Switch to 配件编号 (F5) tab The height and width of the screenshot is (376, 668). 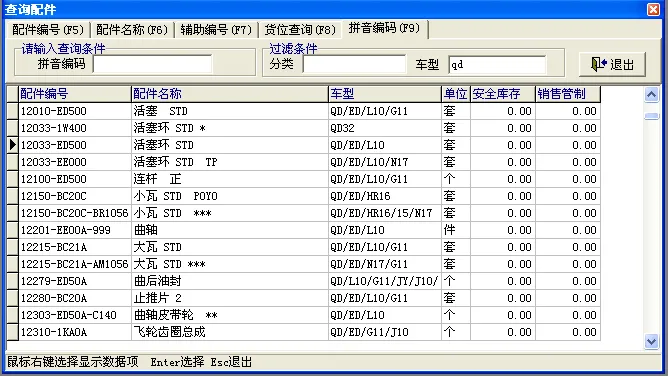tap(48, 30)
